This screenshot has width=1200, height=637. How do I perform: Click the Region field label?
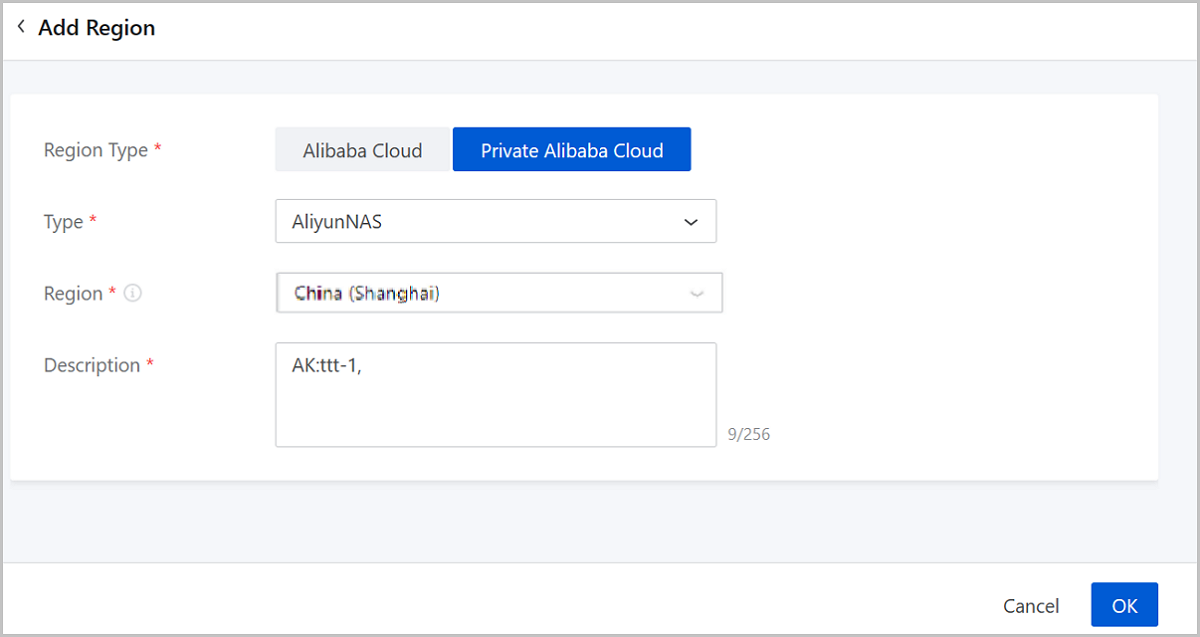tap(73, 294)
